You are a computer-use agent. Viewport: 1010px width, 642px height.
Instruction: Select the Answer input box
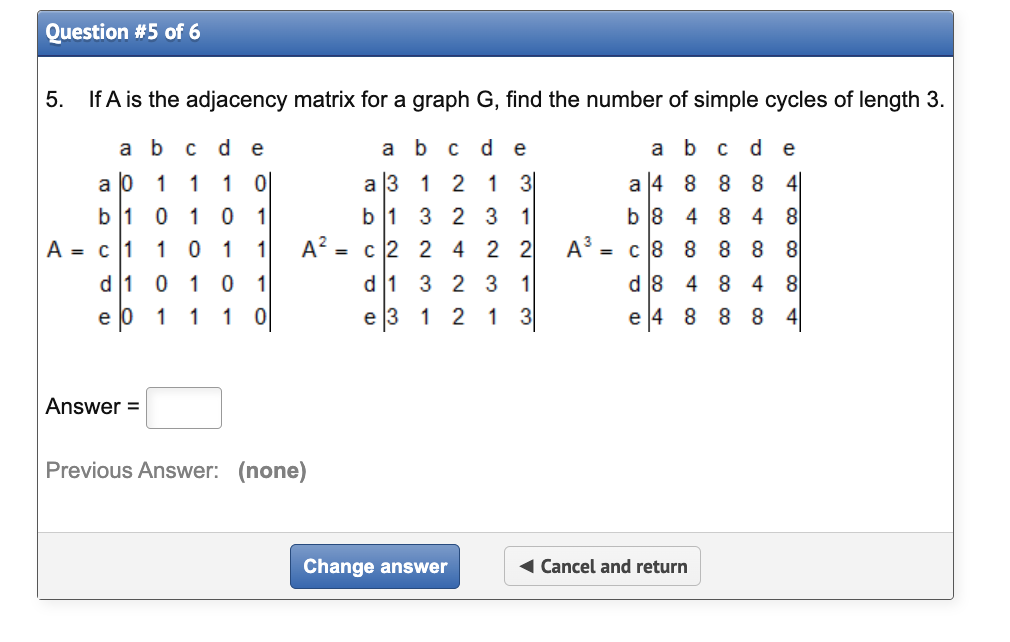coord(183,407)
